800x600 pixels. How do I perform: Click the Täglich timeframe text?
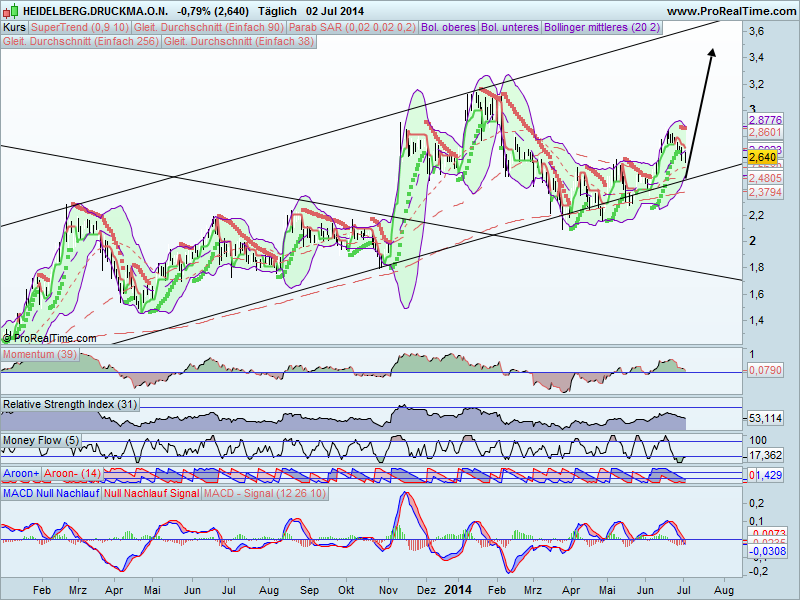278,11
